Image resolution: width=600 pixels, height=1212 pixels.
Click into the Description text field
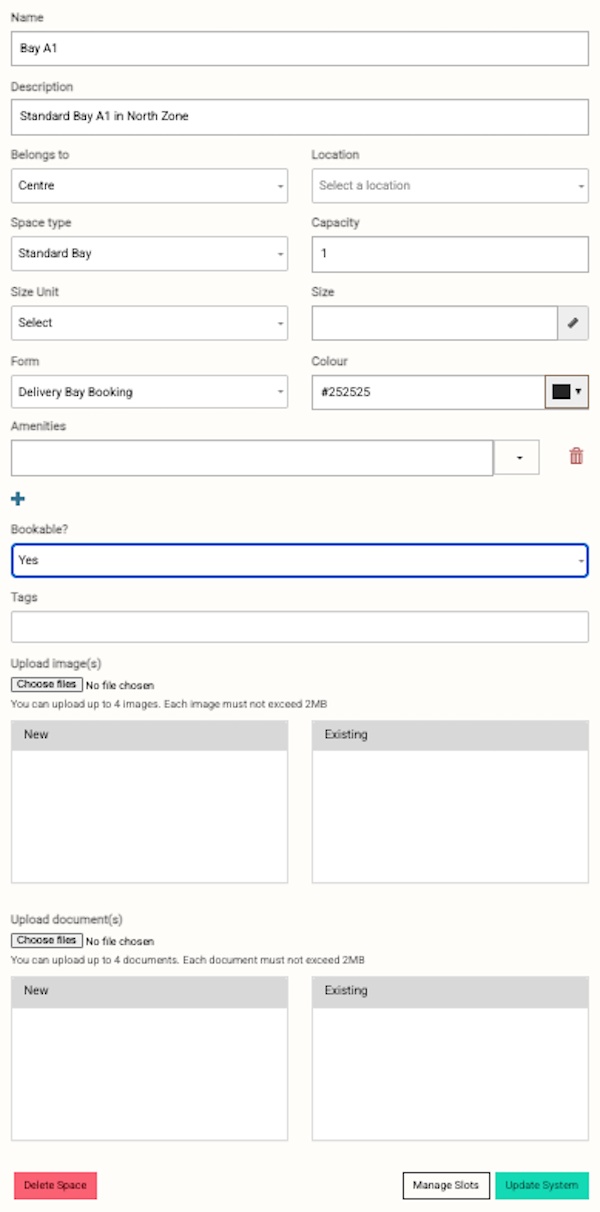(x=299, y=116)
